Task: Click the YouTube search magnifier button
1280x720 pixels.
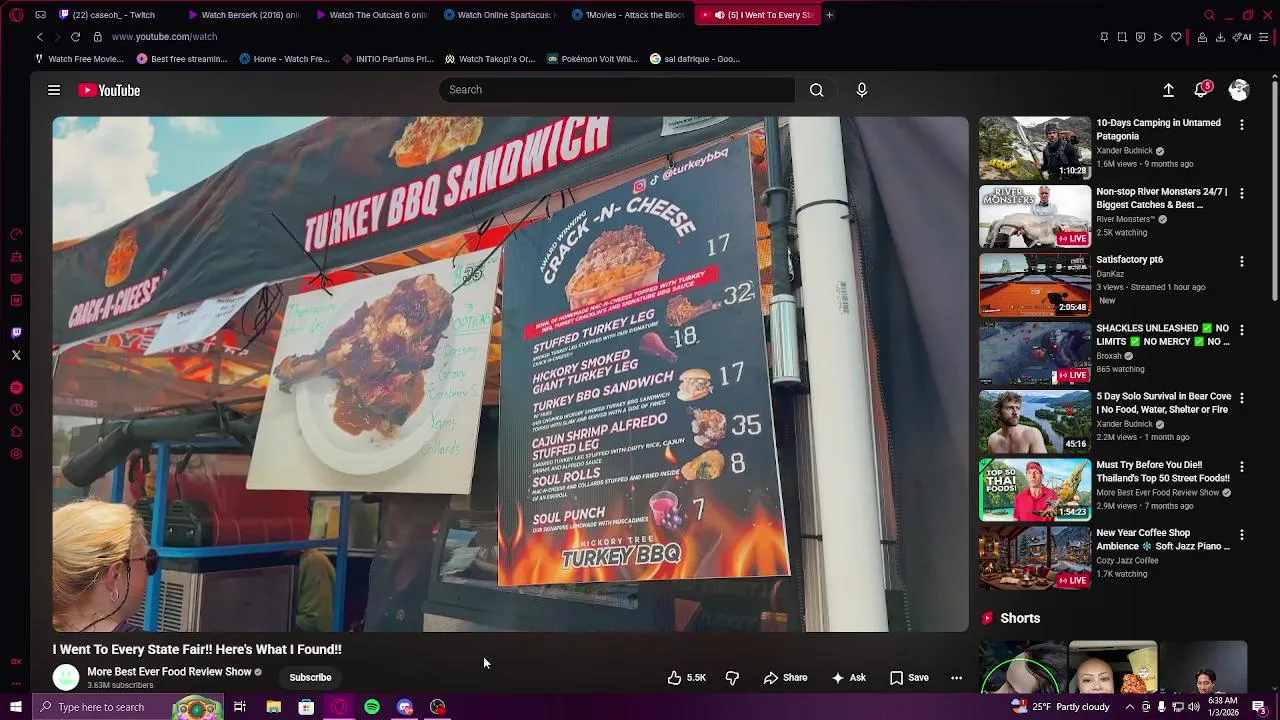Action: [817, 90]
